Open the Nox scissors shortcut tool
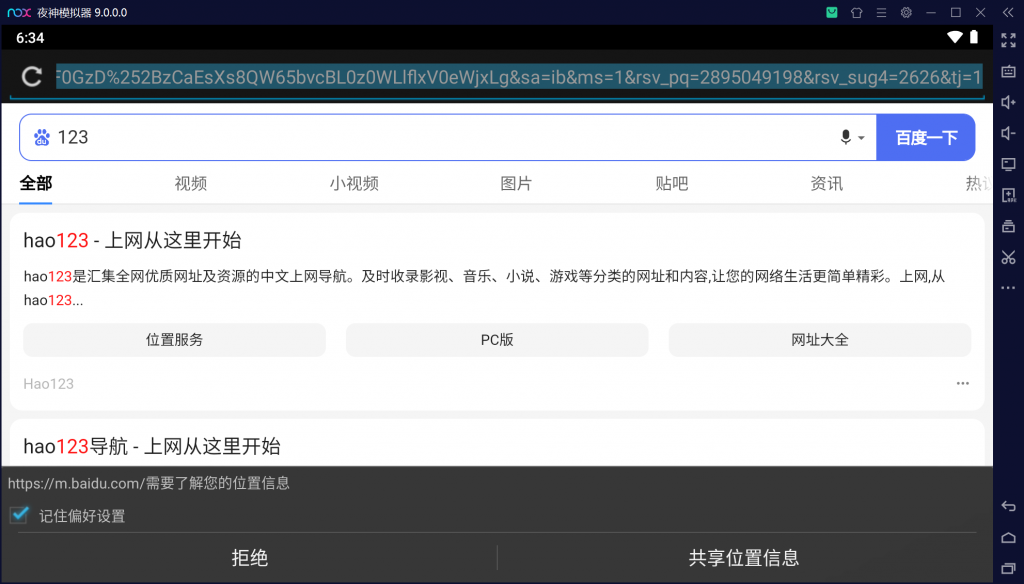 1009,257
